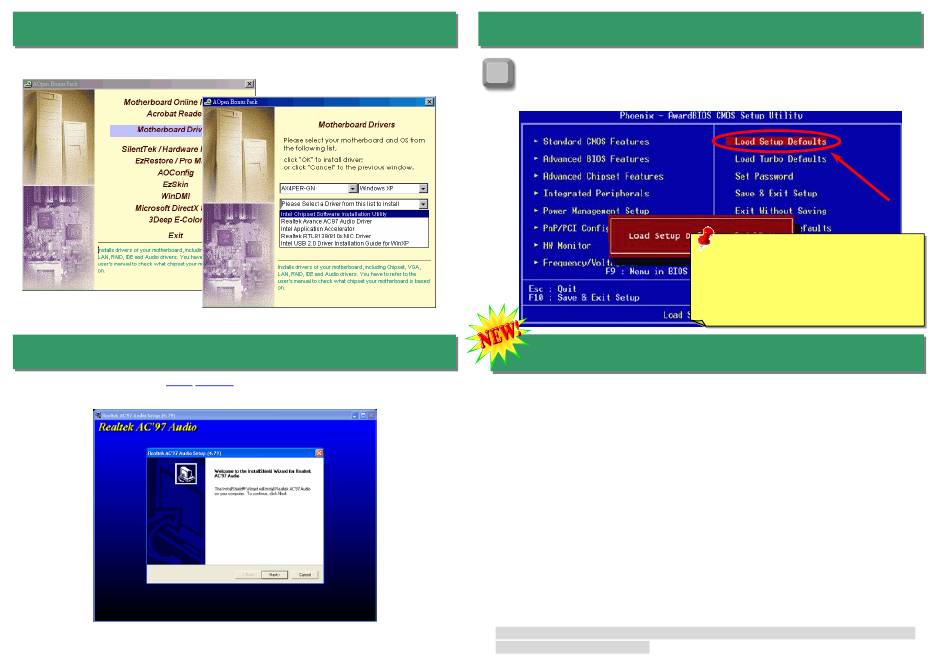This screenshot has width=950, height=659.
Task: Expand the 'Please Select a Driver' dropdown
Action: tap(423, 204)
